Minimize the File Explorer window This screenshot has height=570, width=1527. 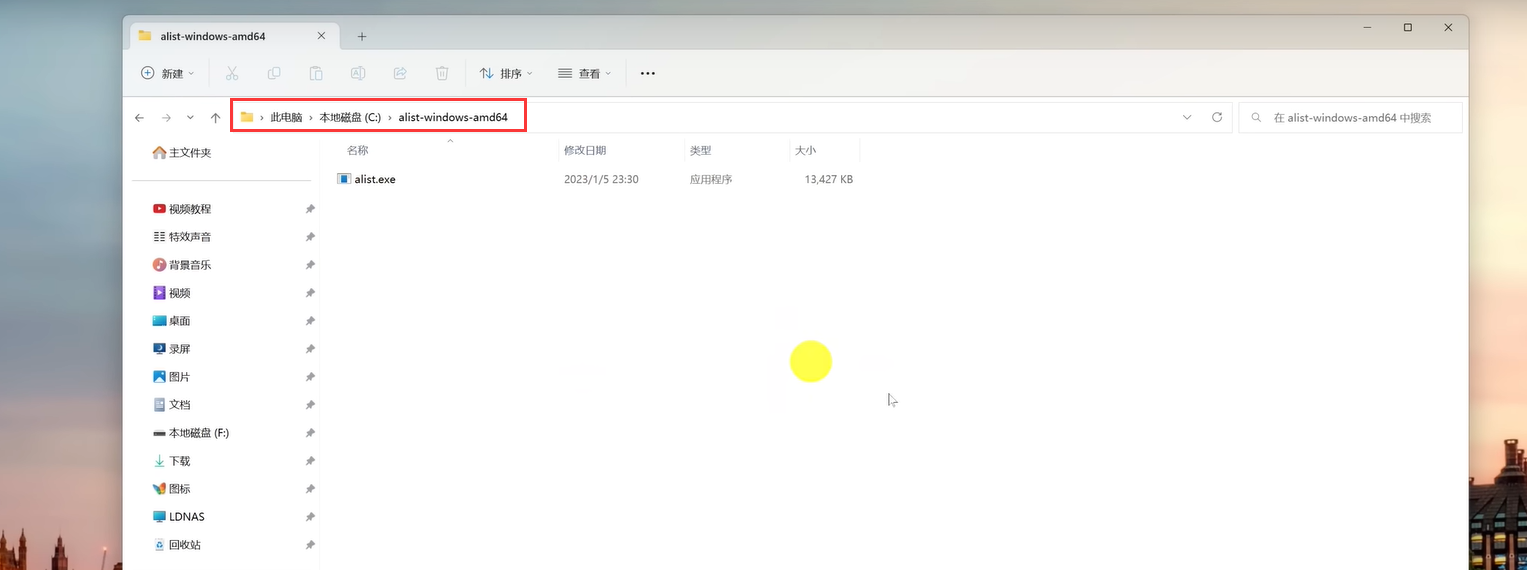click(x=1367, y=28)
